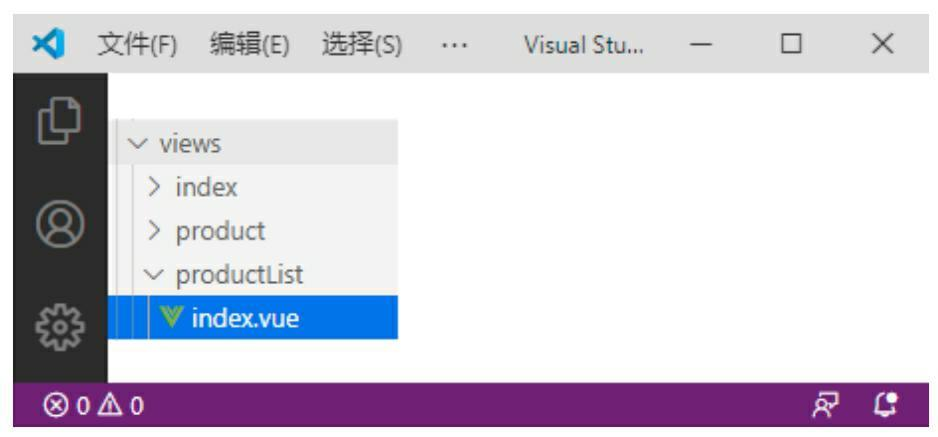Open the 编辑(E) menu
This screenshot has height=437, width=938.
[x=249, y=45]
